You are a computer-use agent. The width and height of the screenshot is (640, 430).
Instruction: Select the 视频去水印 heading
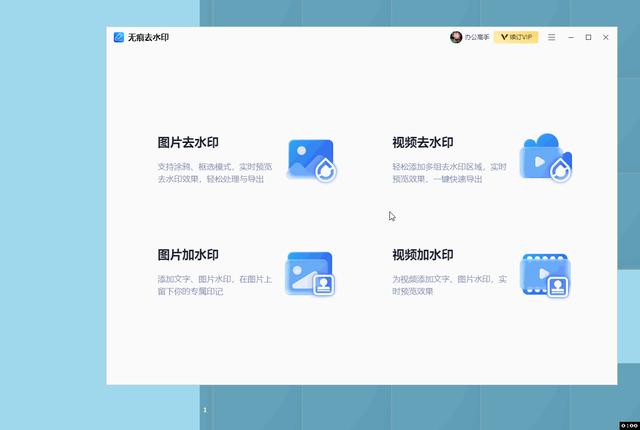pyautogui.click(x=423, y=142)
